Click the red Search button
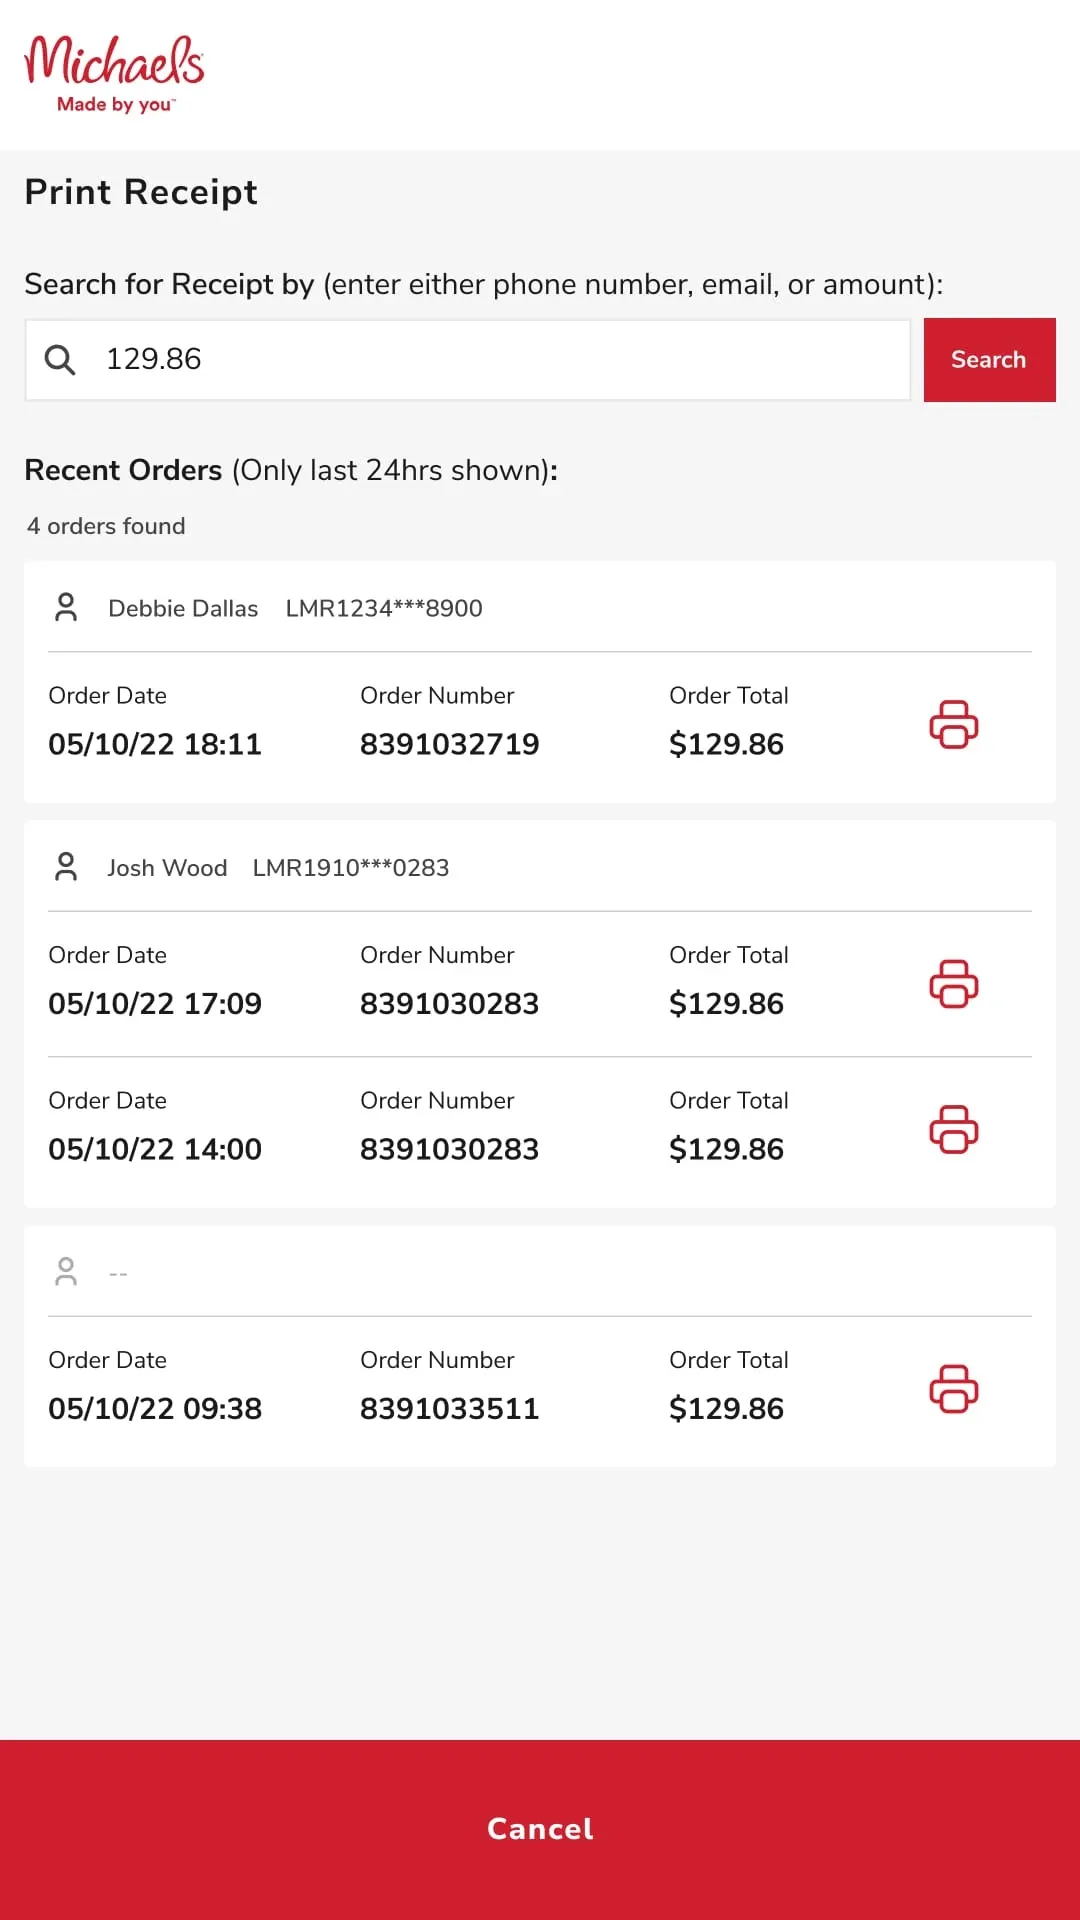Image resolution: width=1080 pixels, height=1920 pixels. tap(989, 360)
